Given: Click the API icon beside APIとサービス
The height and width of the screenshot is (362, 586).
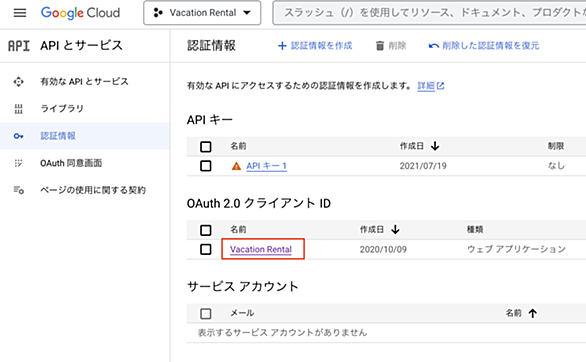Looking at the screenshot, I should click(x=19, y=46).
